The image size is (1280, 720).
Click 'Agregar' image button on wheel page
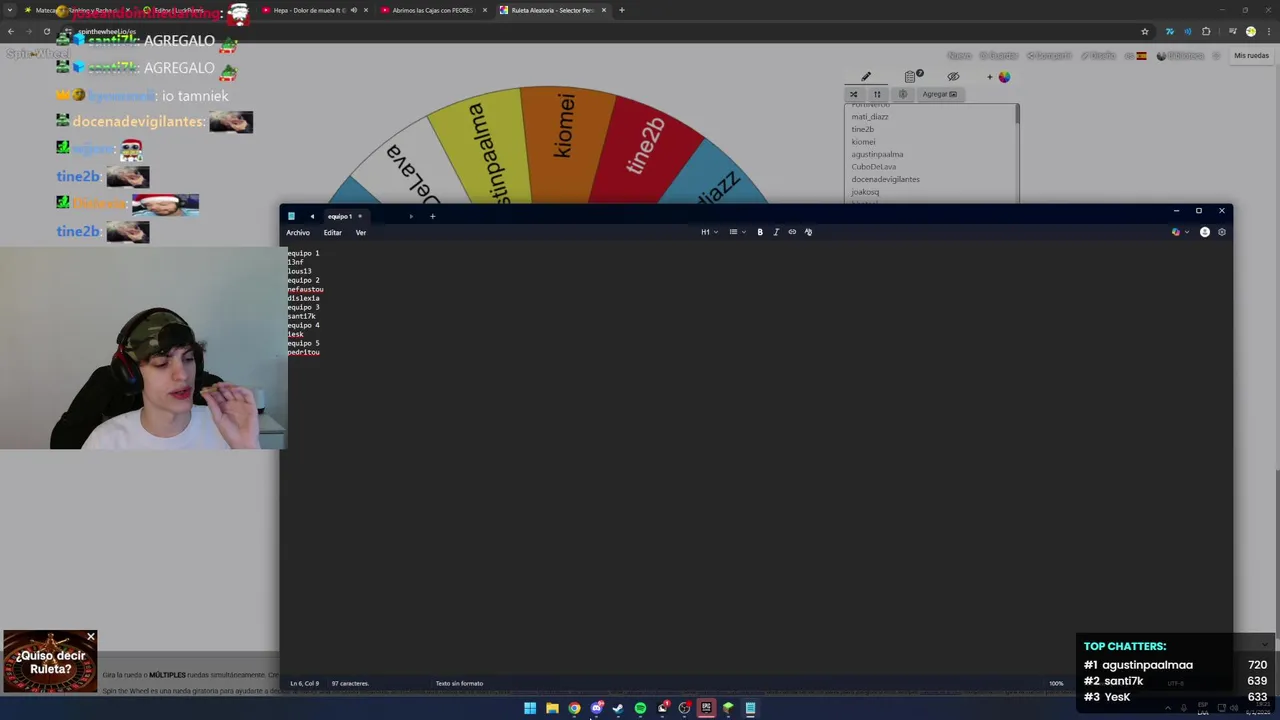click(x=939, y=94)
